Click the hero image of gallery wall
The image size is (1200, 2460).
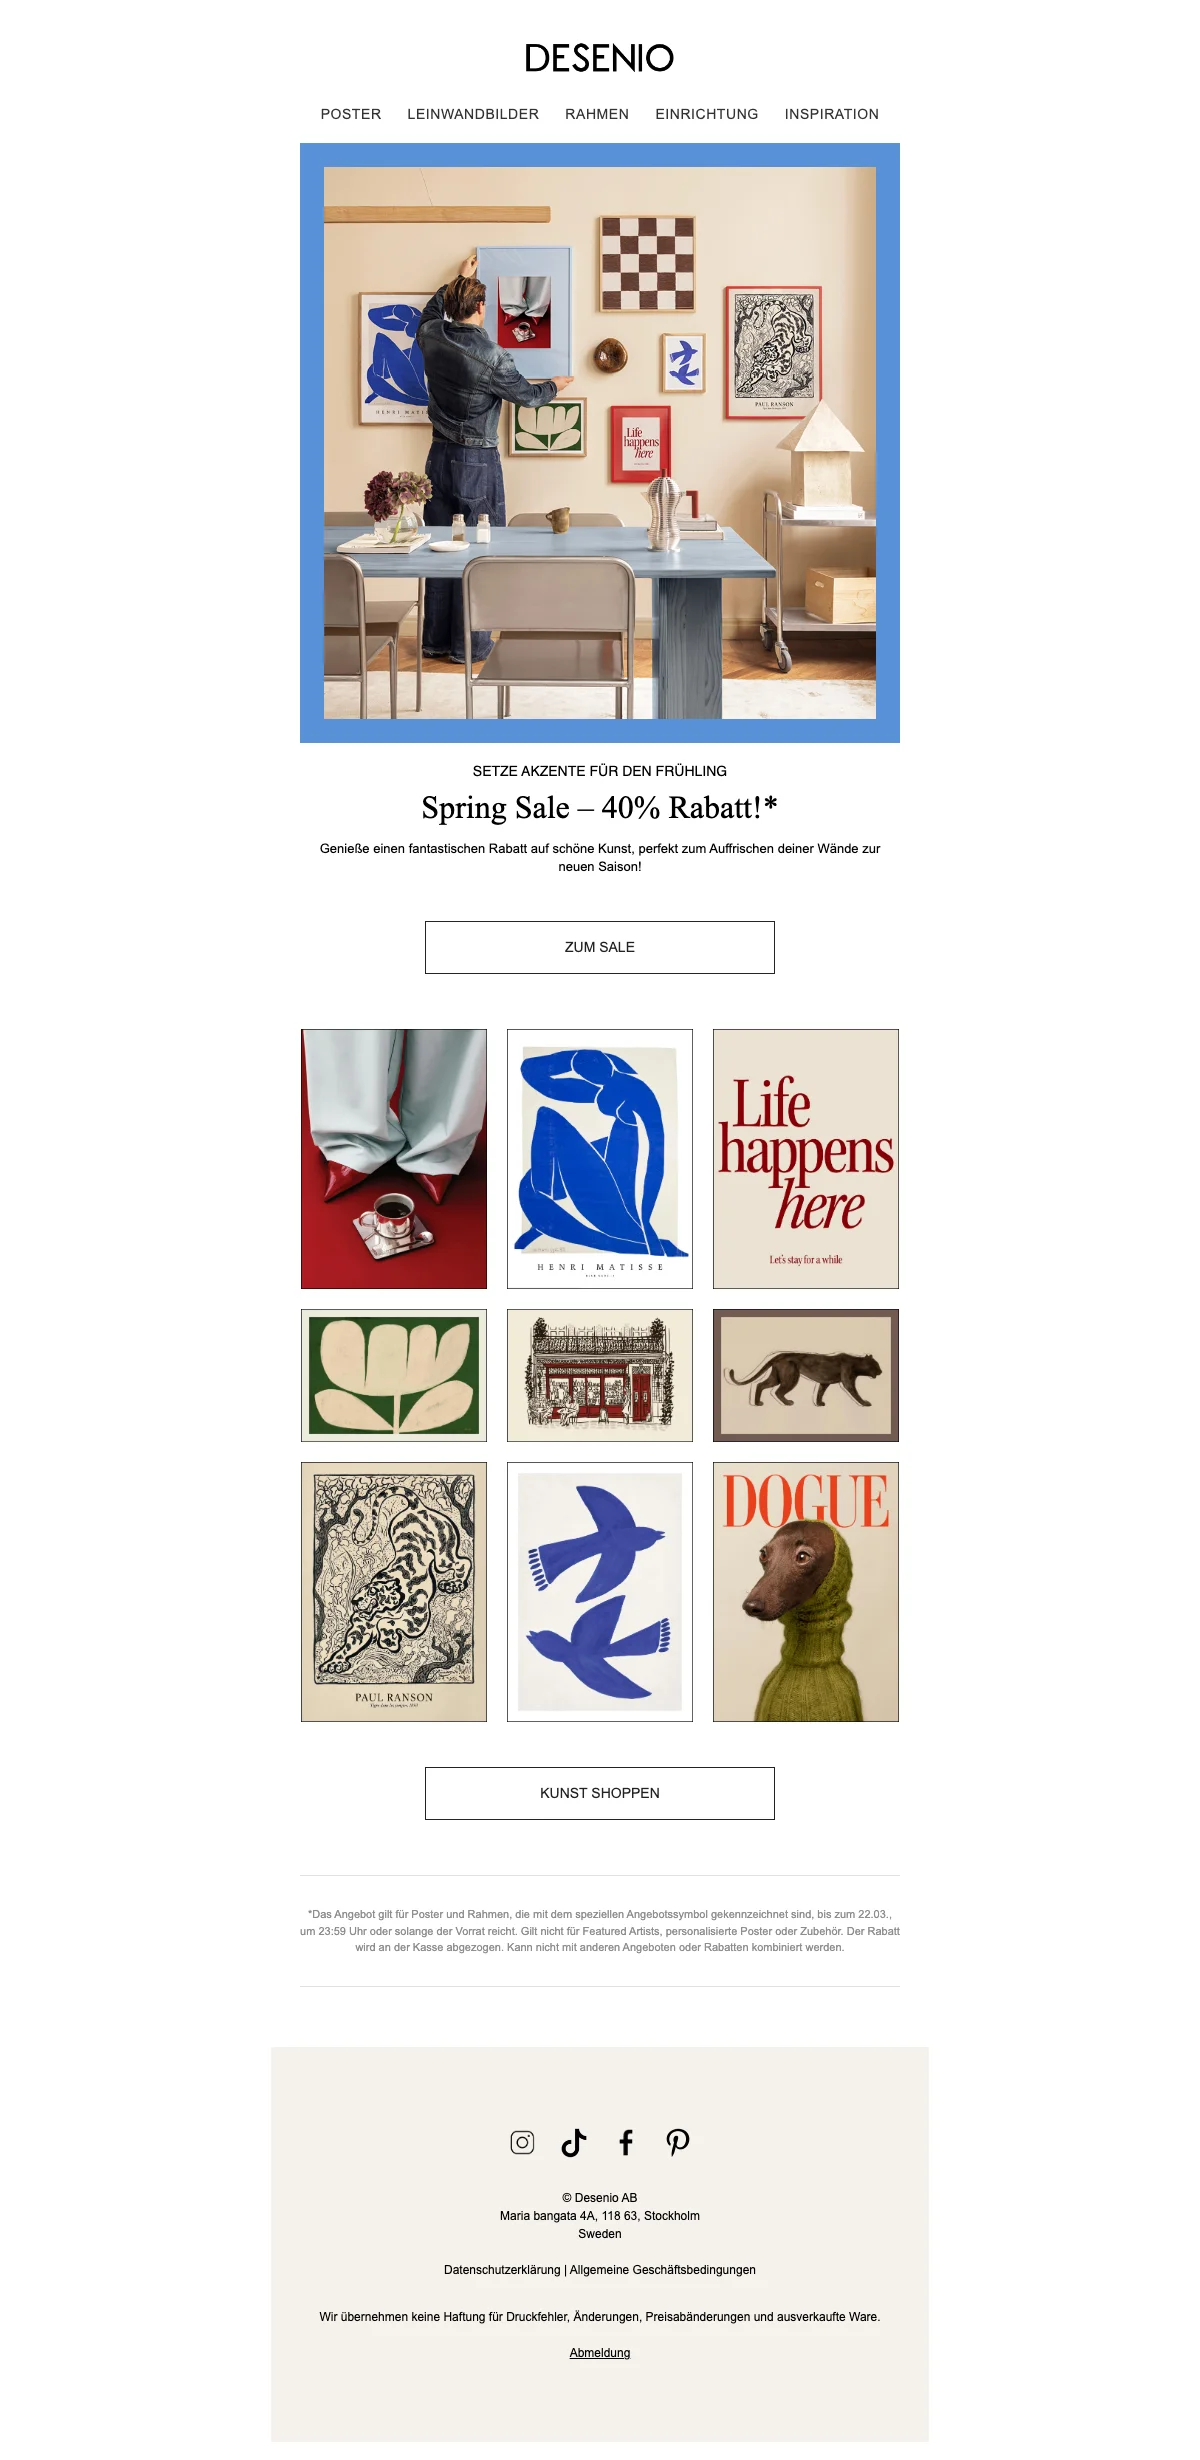600,443
